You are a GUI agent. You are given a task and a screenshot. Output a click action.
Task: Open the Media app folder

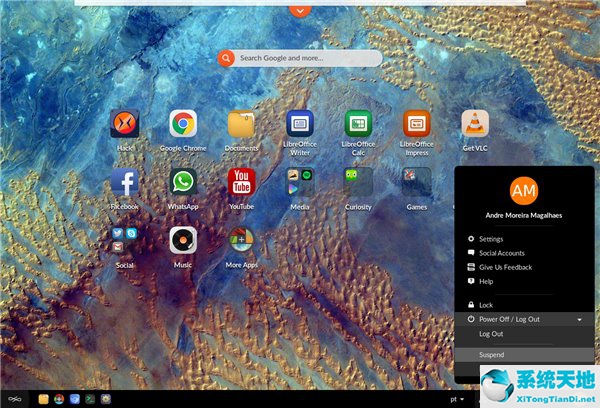pyautogui.click(x=300, y=182)
